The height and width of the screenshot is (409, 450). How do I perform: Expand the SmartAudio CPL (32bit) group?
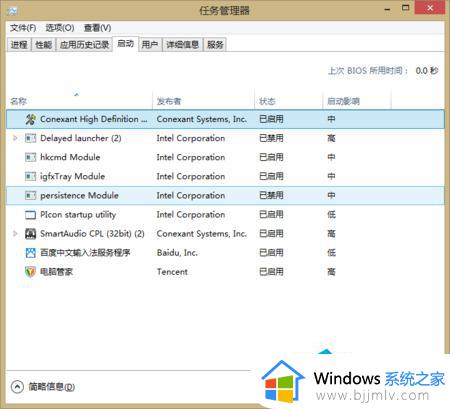pos(15,233)
